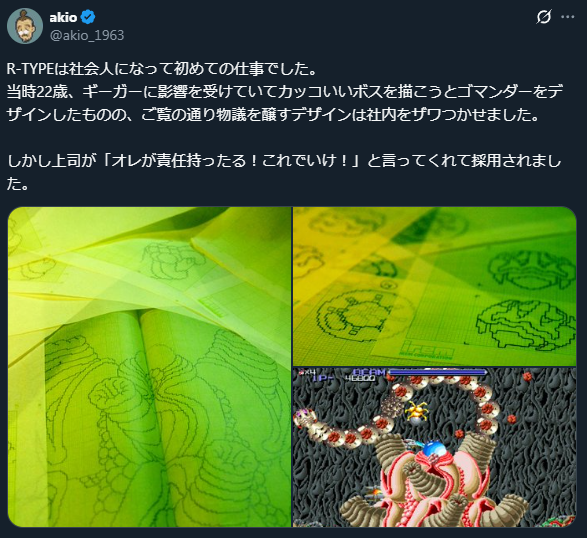Screen dimensions: 587x538
Task: Click the blue orb eye on the boss
Action: pos(433,448)
